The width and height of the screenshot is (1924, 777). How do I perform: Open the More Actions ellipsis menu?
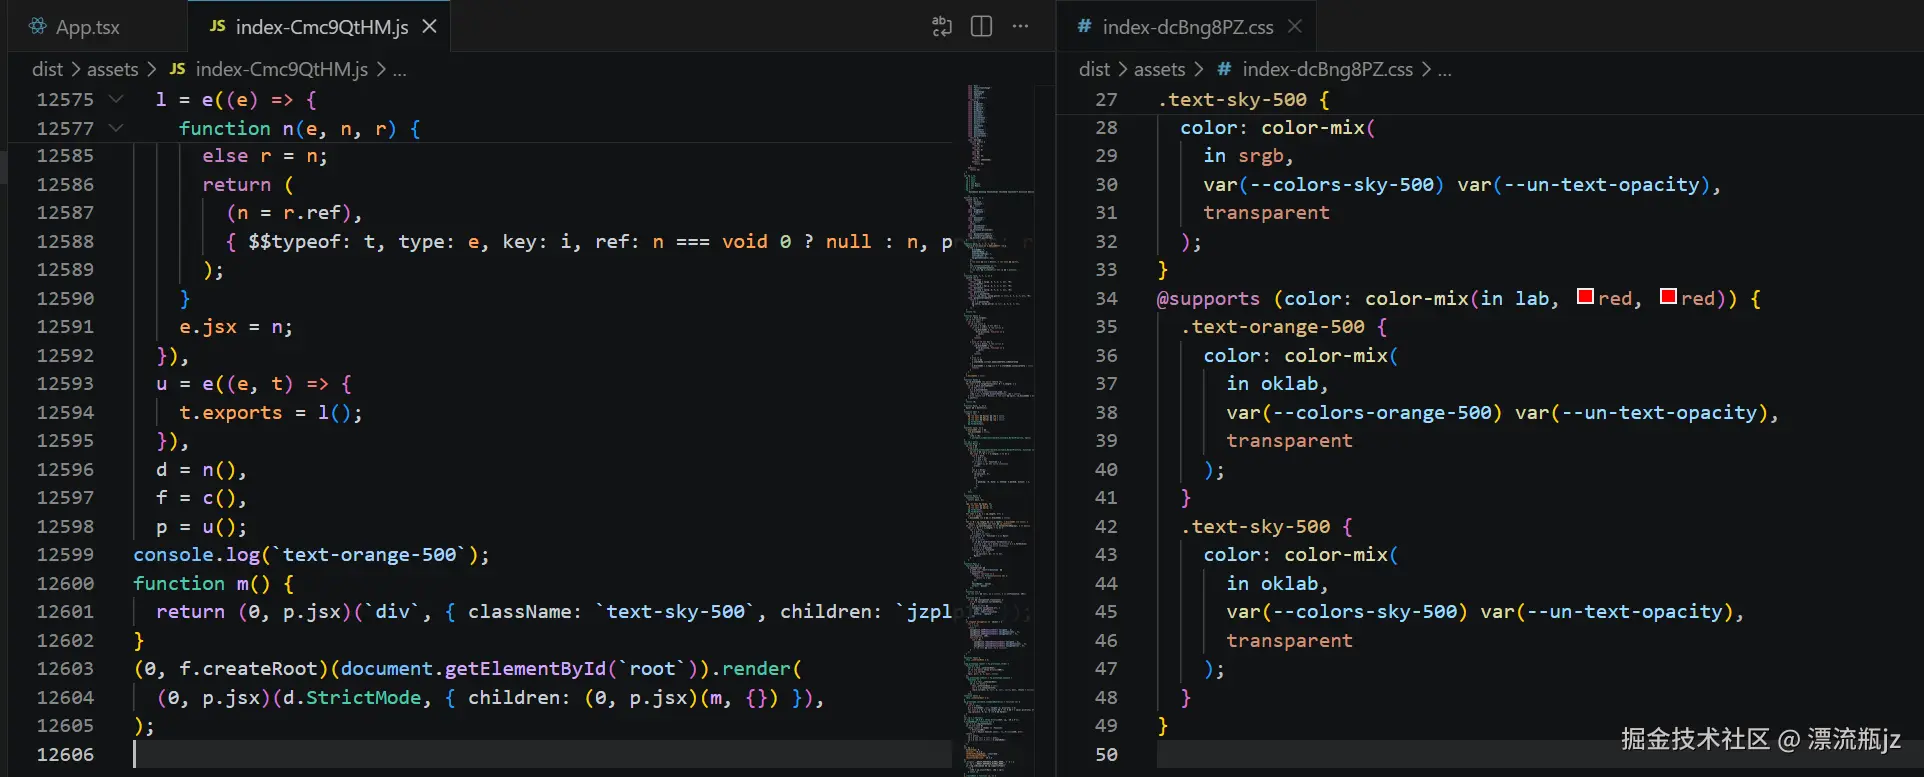click(x=1020, y=27)
